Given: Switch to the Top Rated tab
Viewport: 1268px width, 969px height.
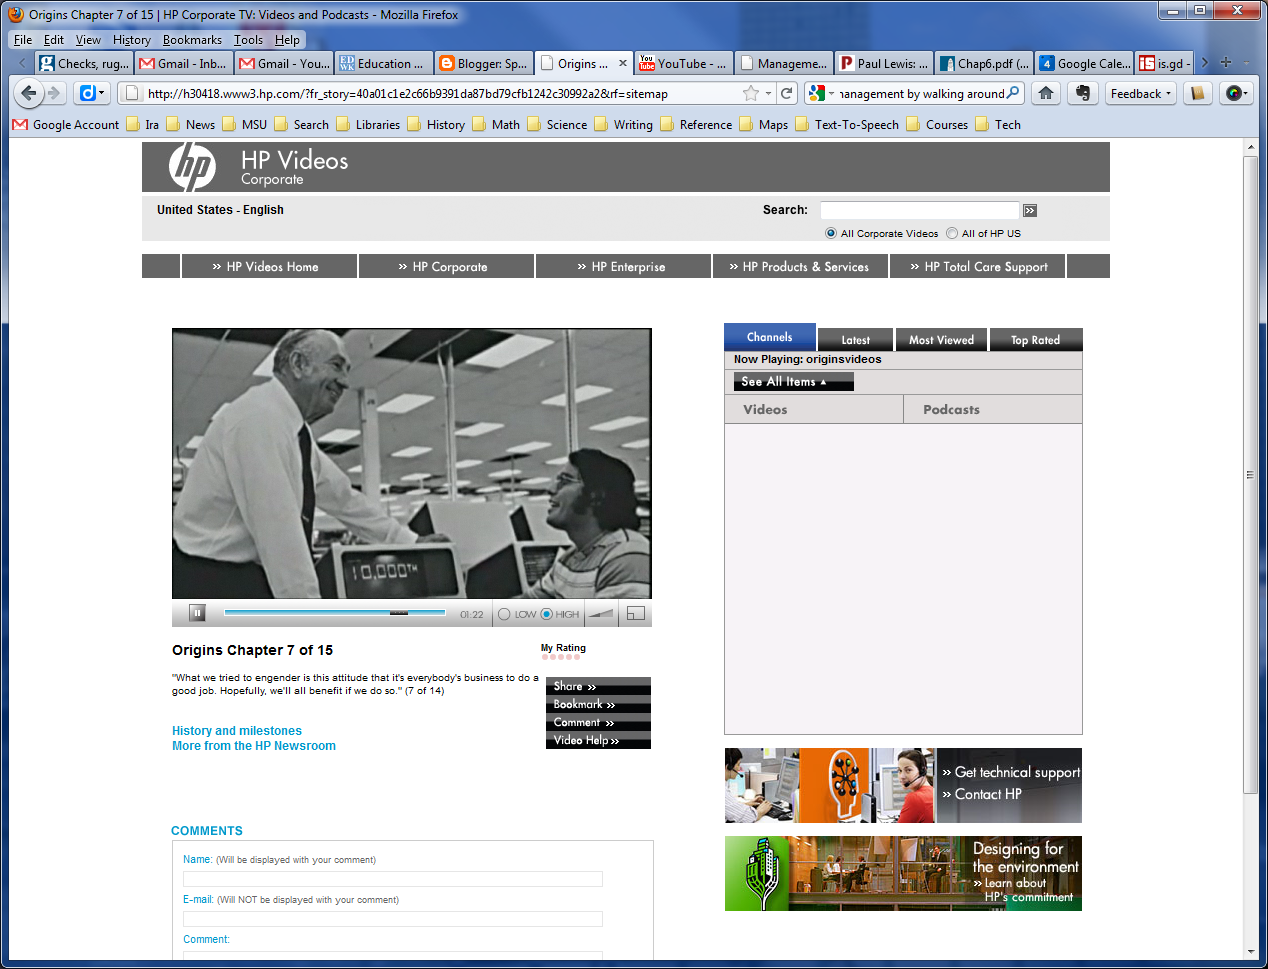Looking at the screenshot, I should [1036, 340].
